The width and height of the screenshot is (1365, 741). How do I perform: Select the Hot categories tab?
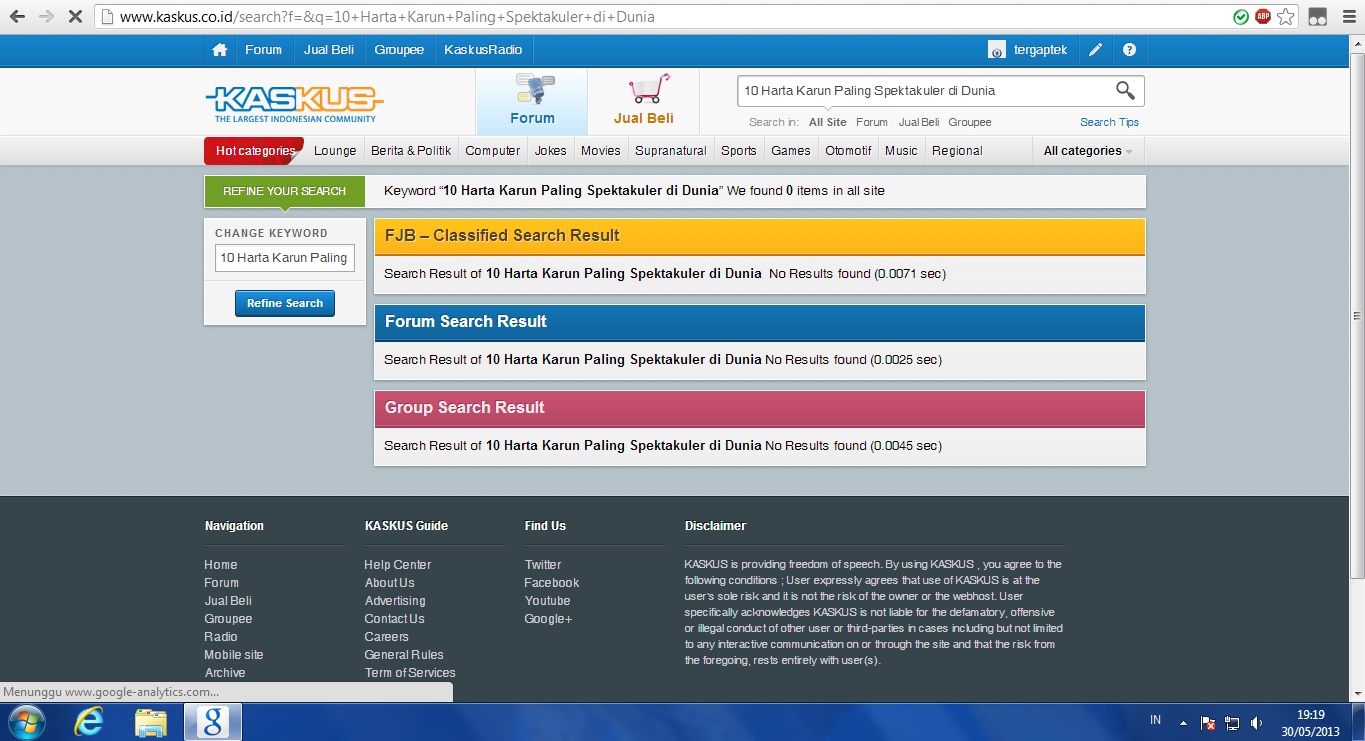click(x=255, y=151)
